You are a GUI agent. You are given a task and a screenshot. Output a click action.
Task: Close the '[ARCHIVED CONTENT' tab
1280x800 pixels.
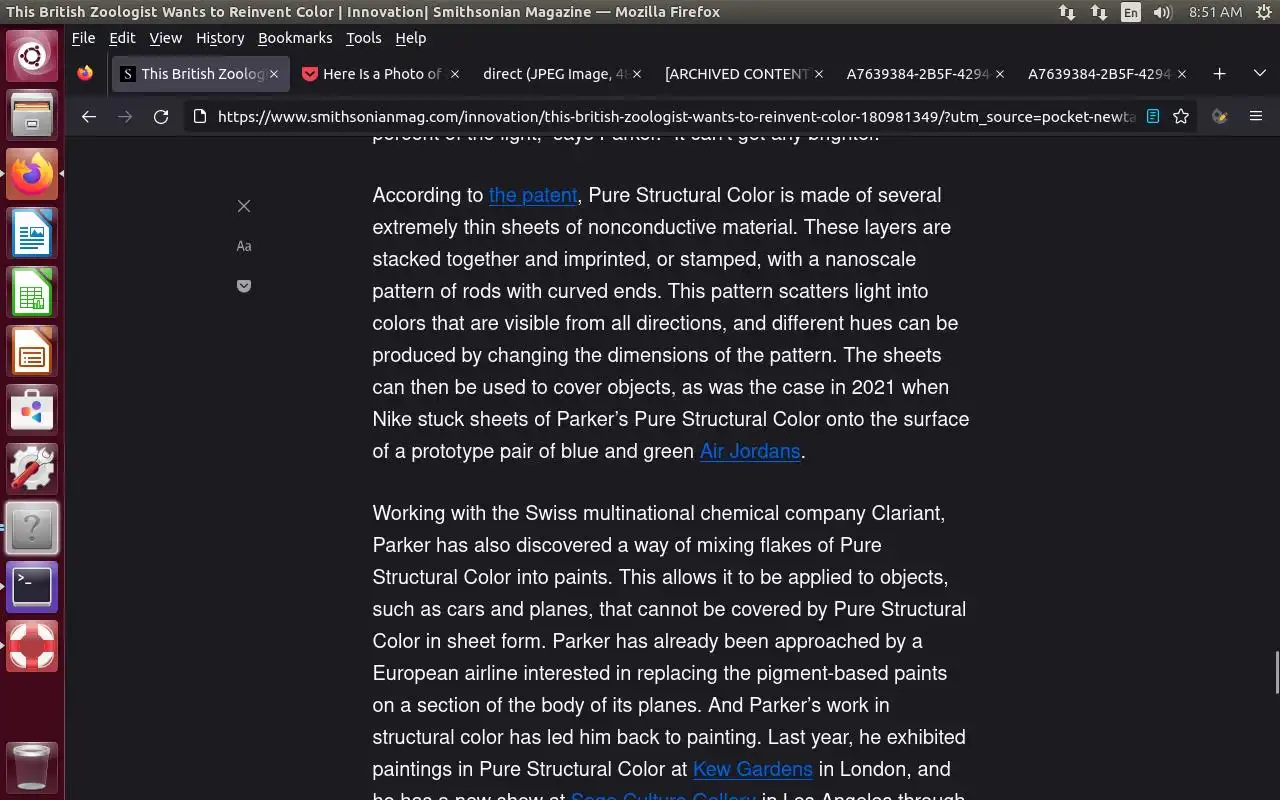[819, 74]
